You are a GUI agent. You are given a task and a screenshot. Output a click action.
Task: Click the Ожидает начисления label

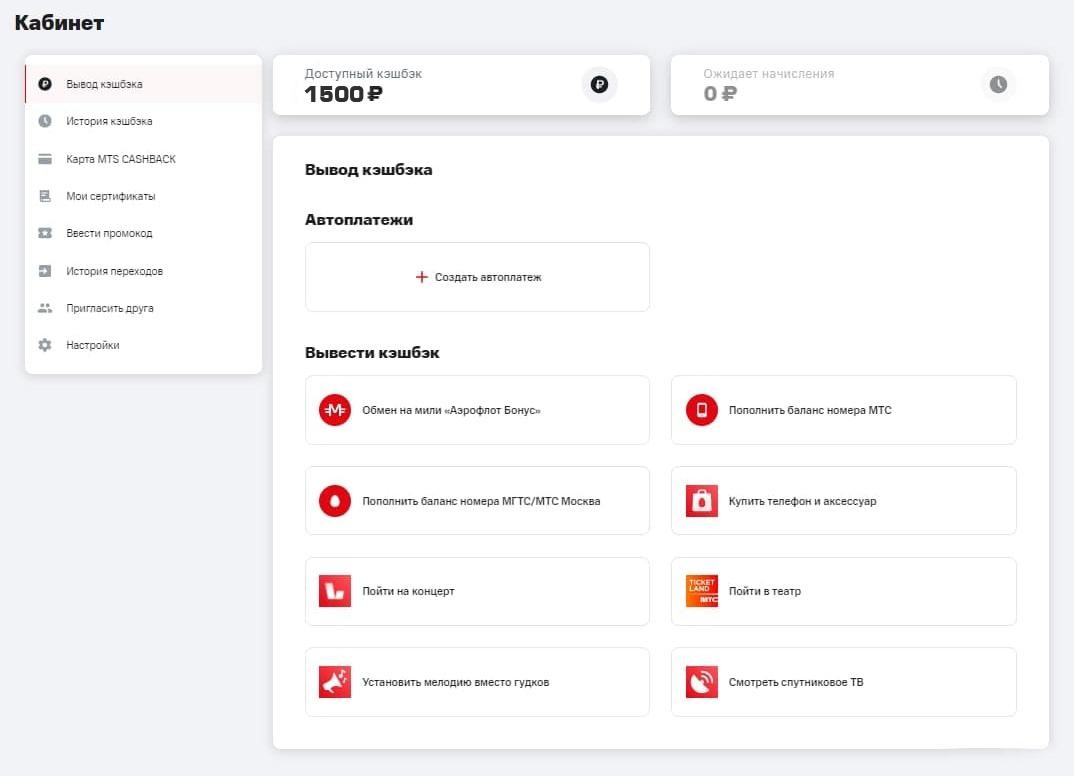(x=769, y=73)
